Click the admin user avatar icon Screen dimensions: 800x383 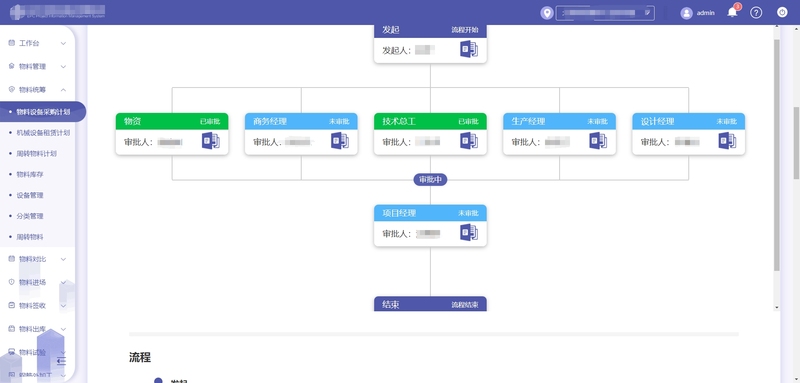686,13
